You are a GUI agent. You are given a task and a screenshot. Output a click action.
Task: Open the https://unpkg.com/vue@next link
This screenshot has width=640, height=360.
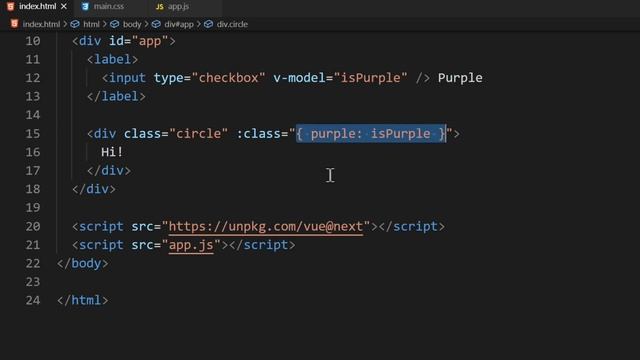266,227
